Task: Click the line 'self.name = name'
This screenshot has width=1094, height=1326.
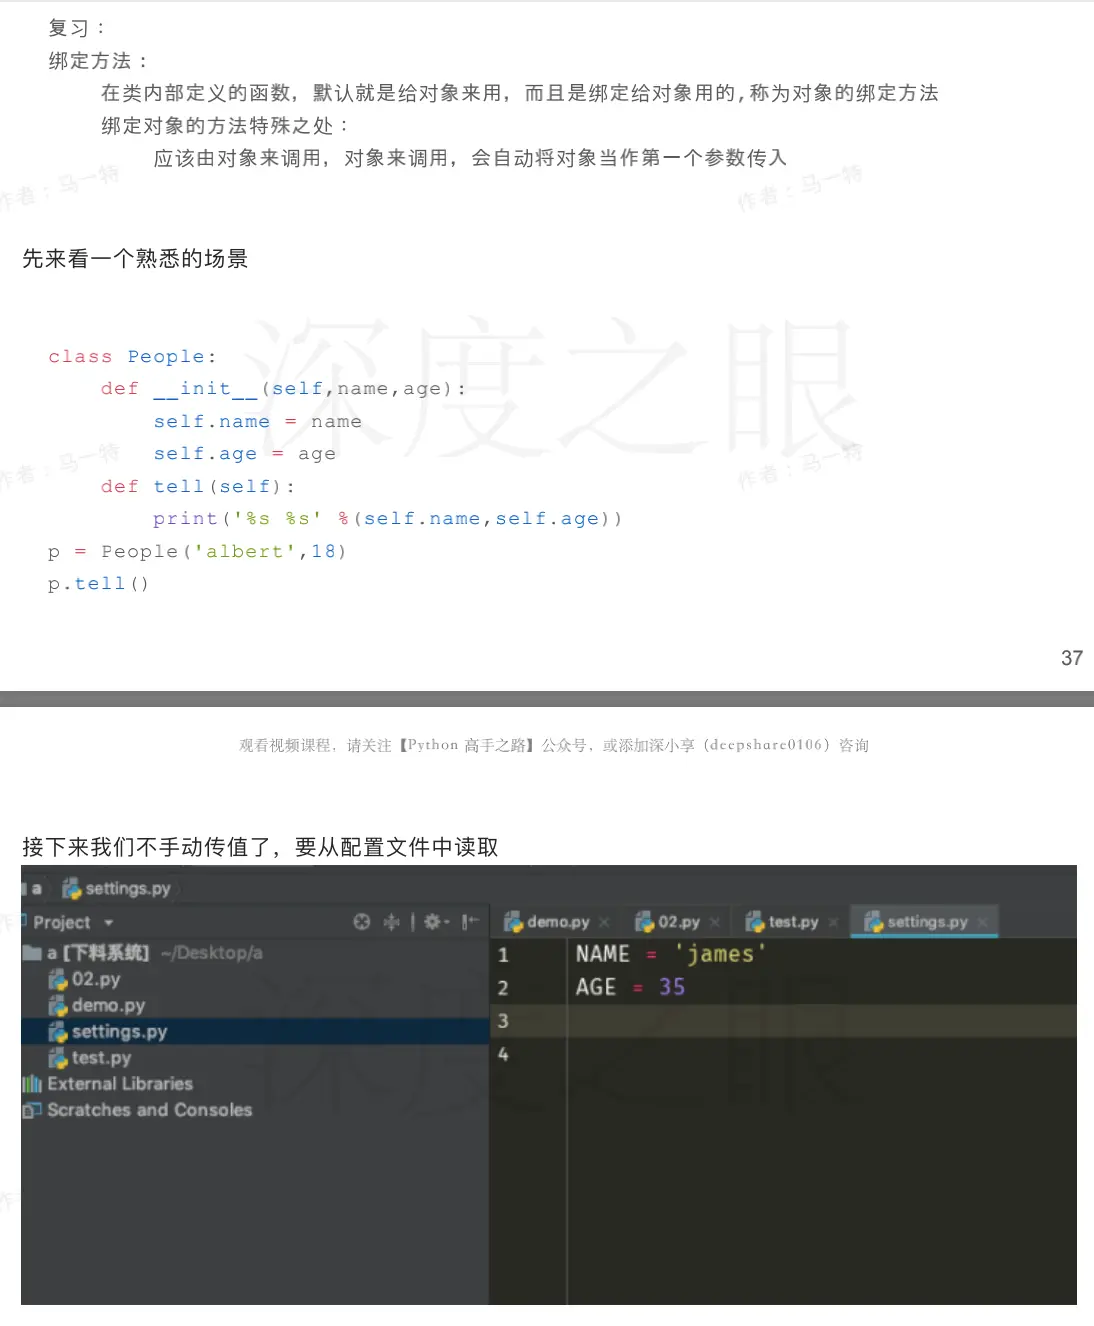Action: click(257, 422)
